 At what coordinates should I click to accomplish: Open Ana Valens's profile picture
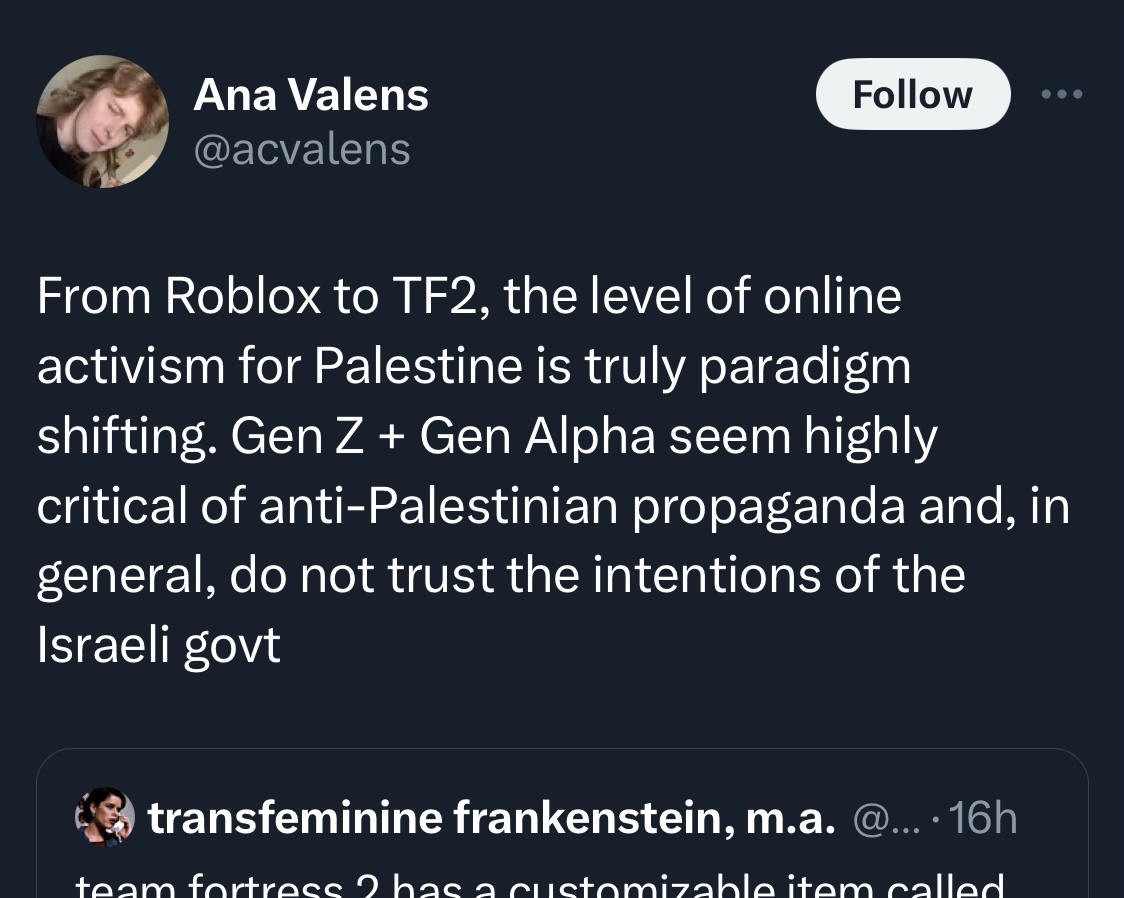(102, 122)
